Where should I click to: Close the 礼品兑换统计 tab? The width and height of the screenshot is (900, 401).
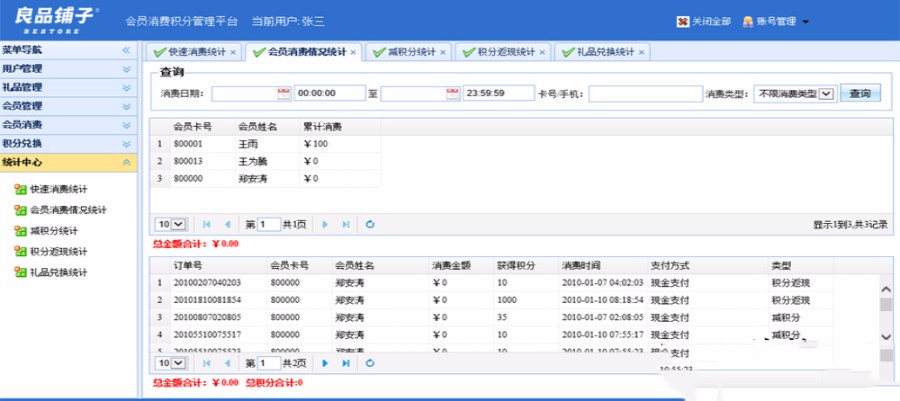point(641,52)
